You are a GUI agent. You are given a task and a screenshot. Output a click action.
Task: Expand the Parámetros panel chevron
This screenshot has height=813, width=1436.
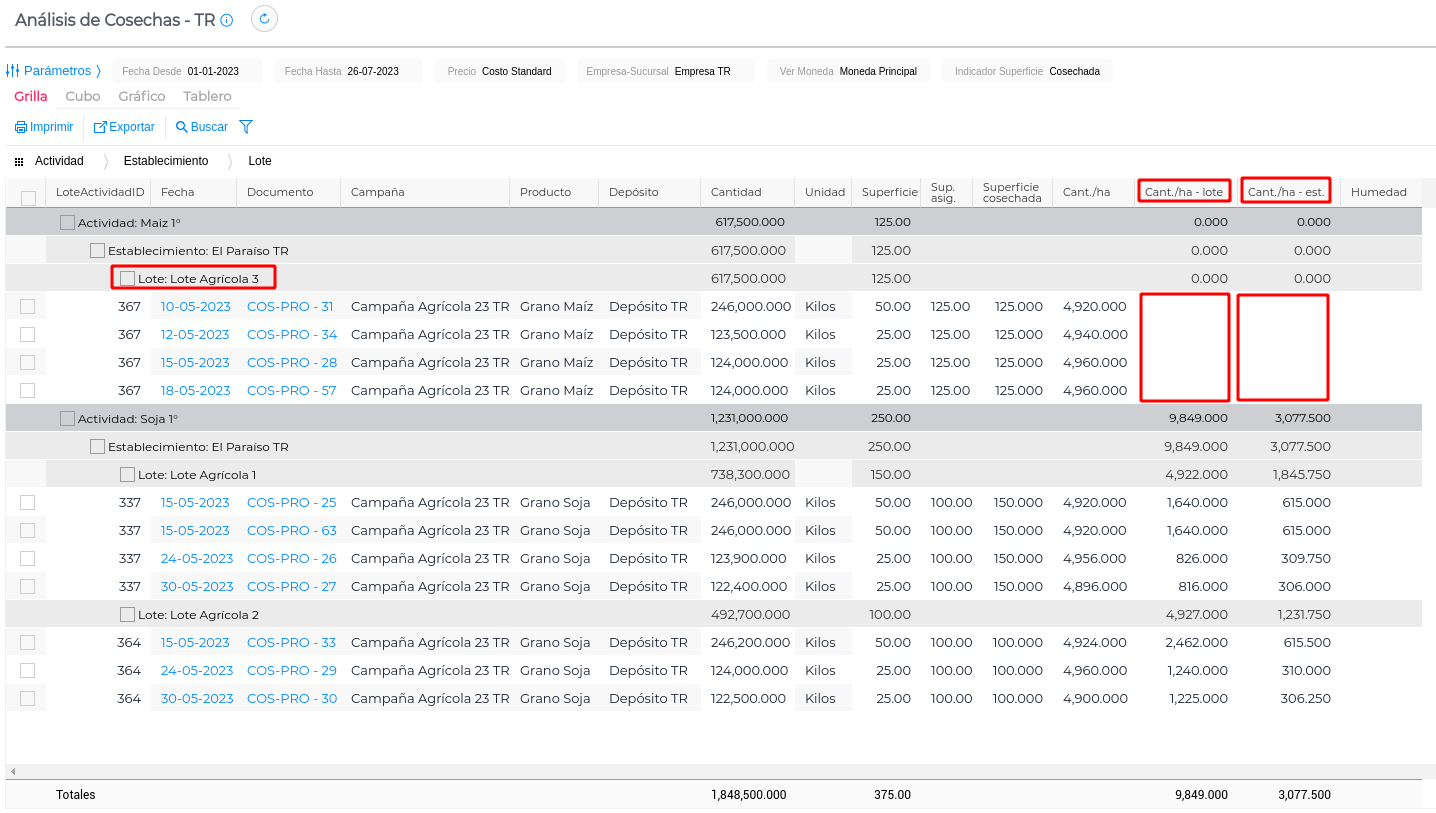(x=98, y=71)
